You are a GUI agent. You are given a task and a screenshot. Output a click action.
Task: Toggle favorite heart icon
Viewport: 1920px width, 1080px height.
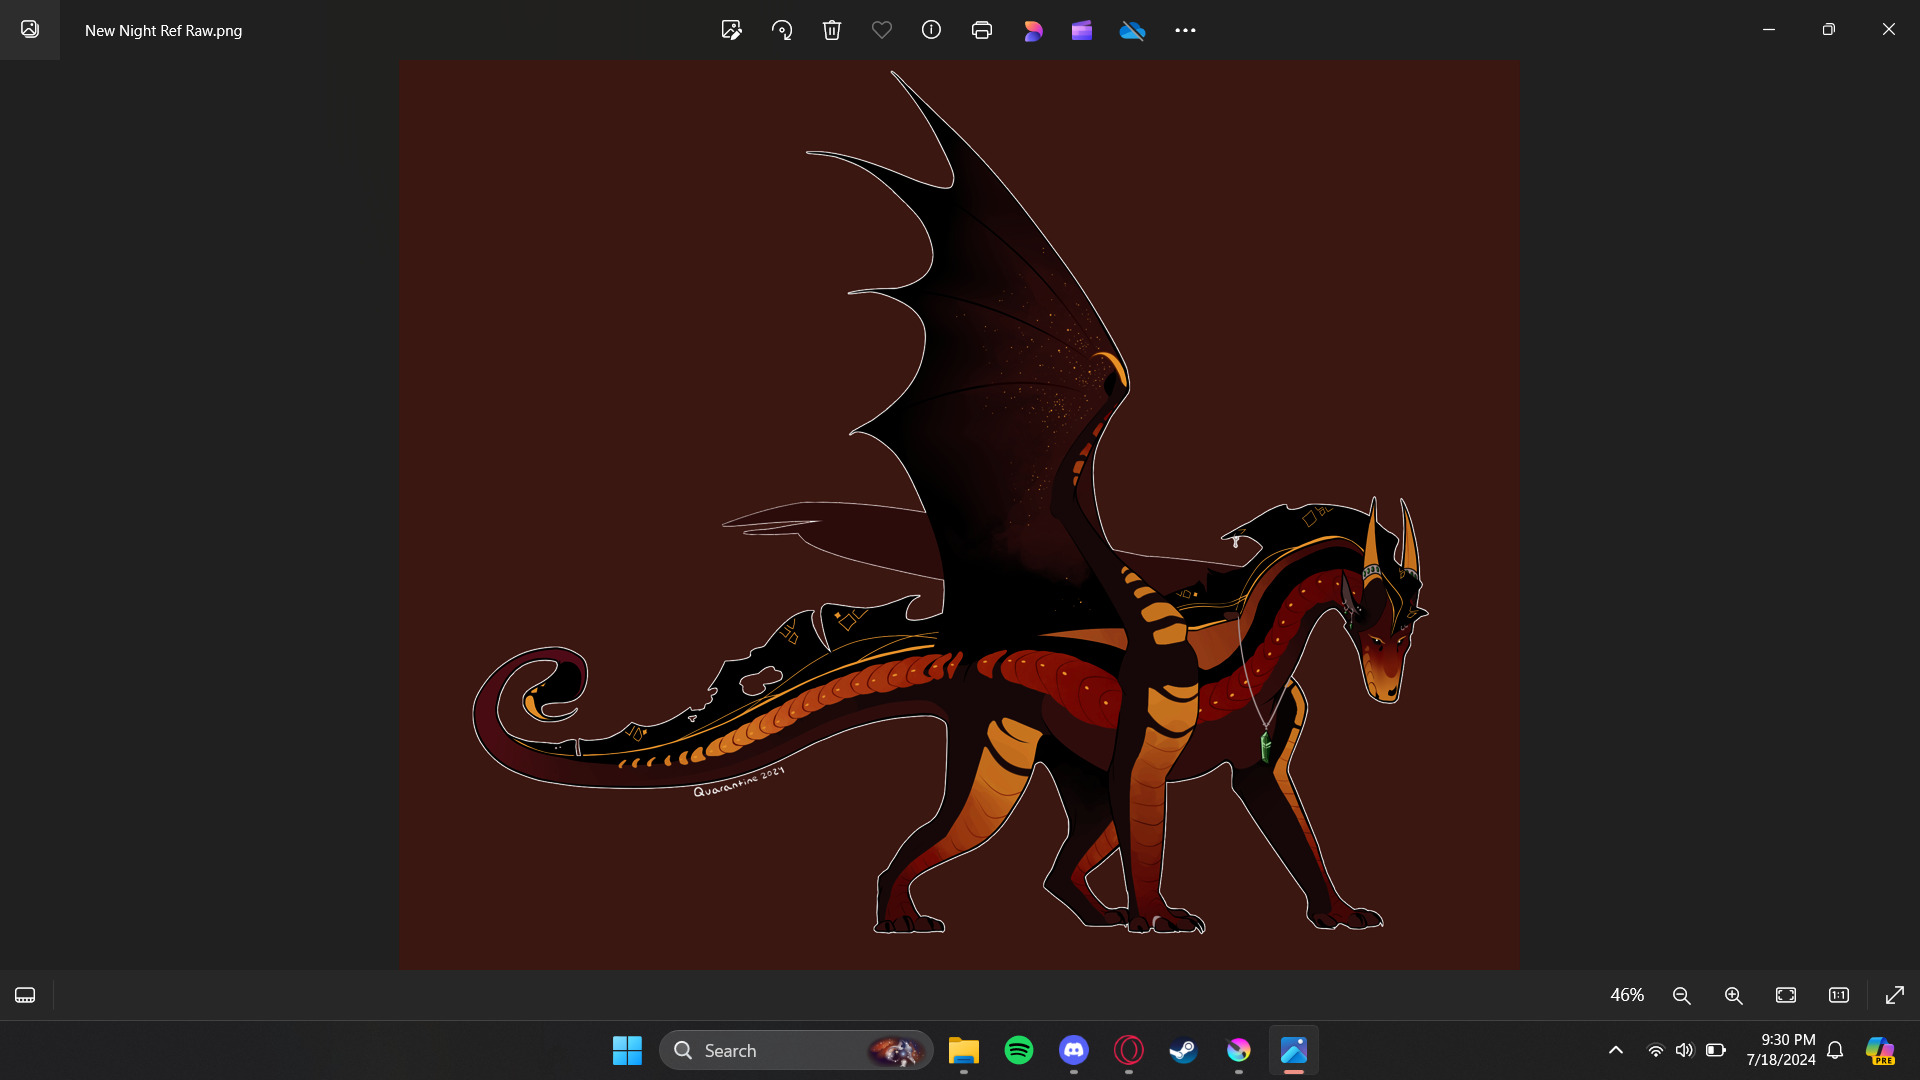[881, 30]
